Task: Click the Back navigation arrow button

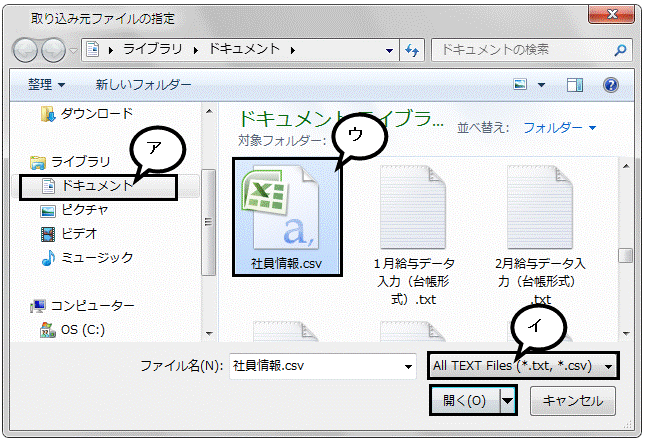Action: (x=26, y=50)
